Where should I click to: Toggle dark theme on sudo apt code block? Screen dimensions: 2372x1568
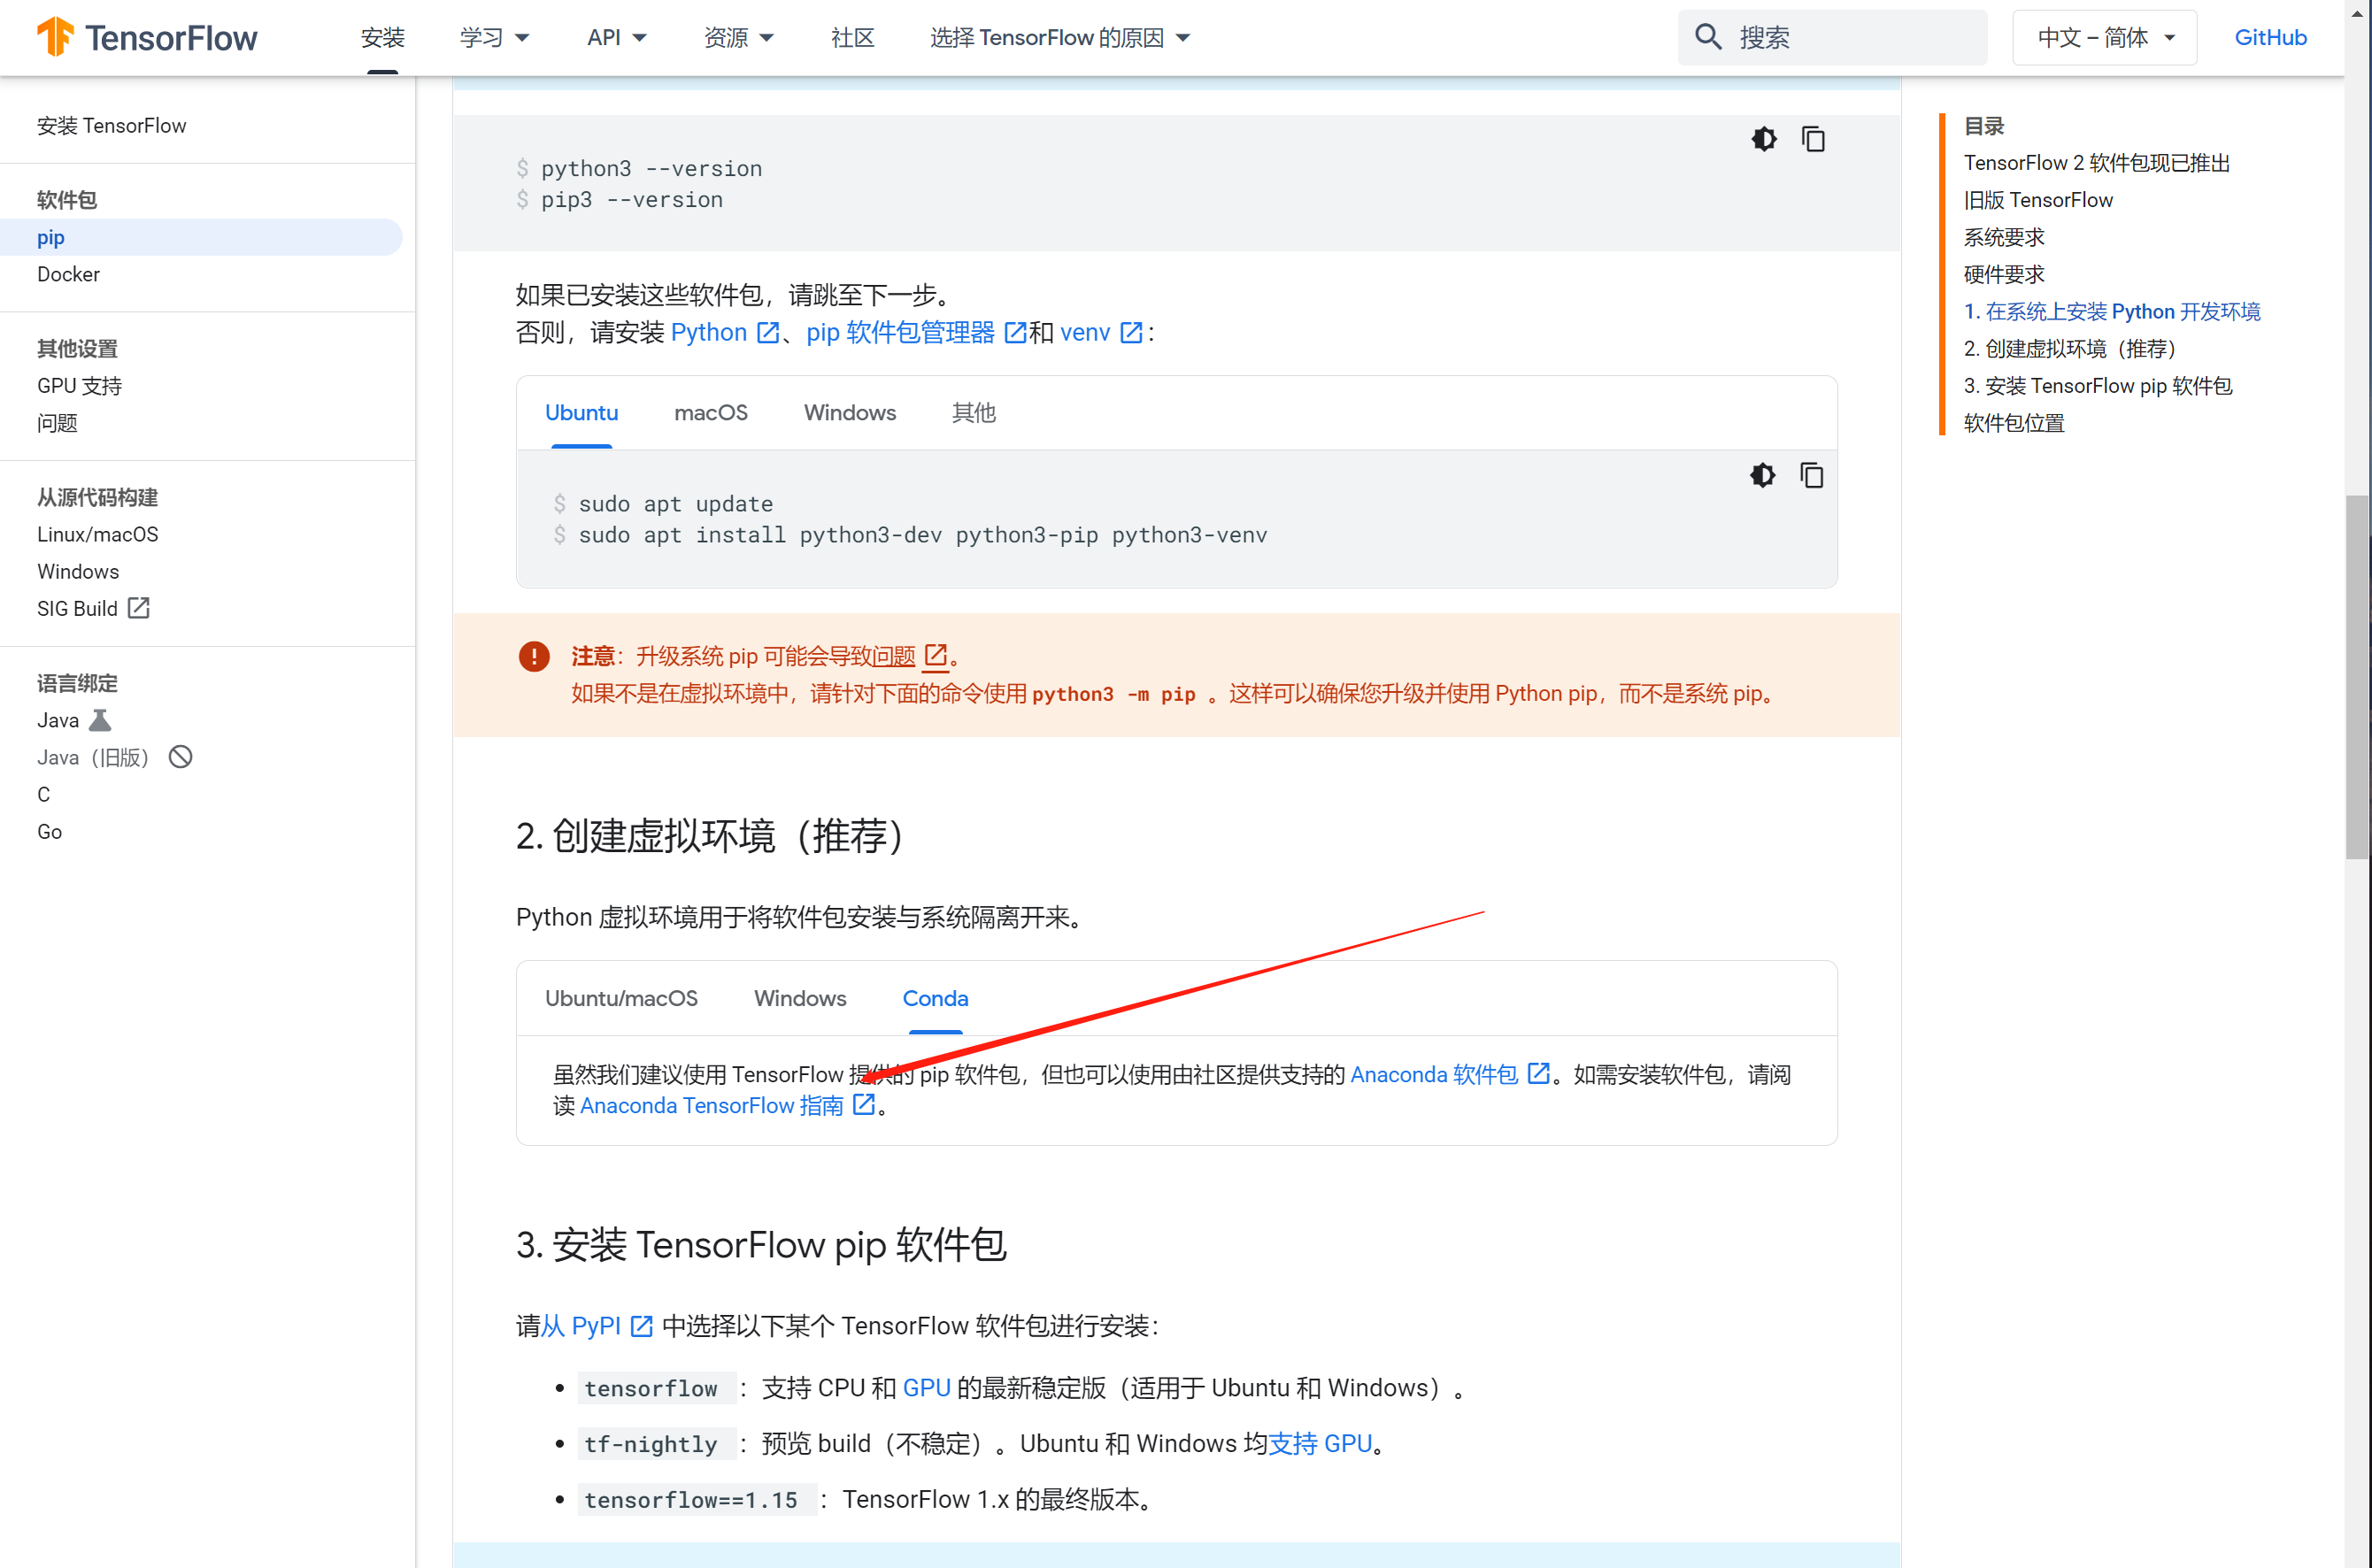[1762, 475]
